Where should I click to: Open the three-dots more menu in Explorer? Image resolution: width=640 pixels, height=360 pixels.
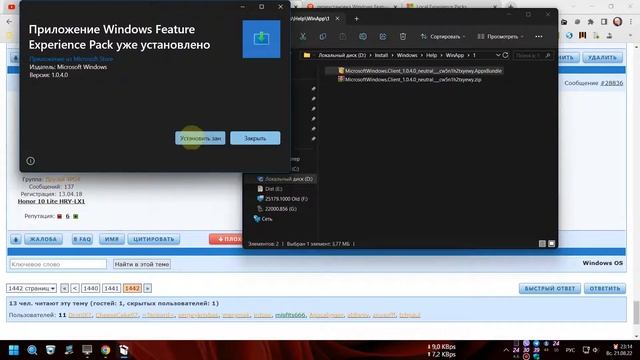coord(539,36)
